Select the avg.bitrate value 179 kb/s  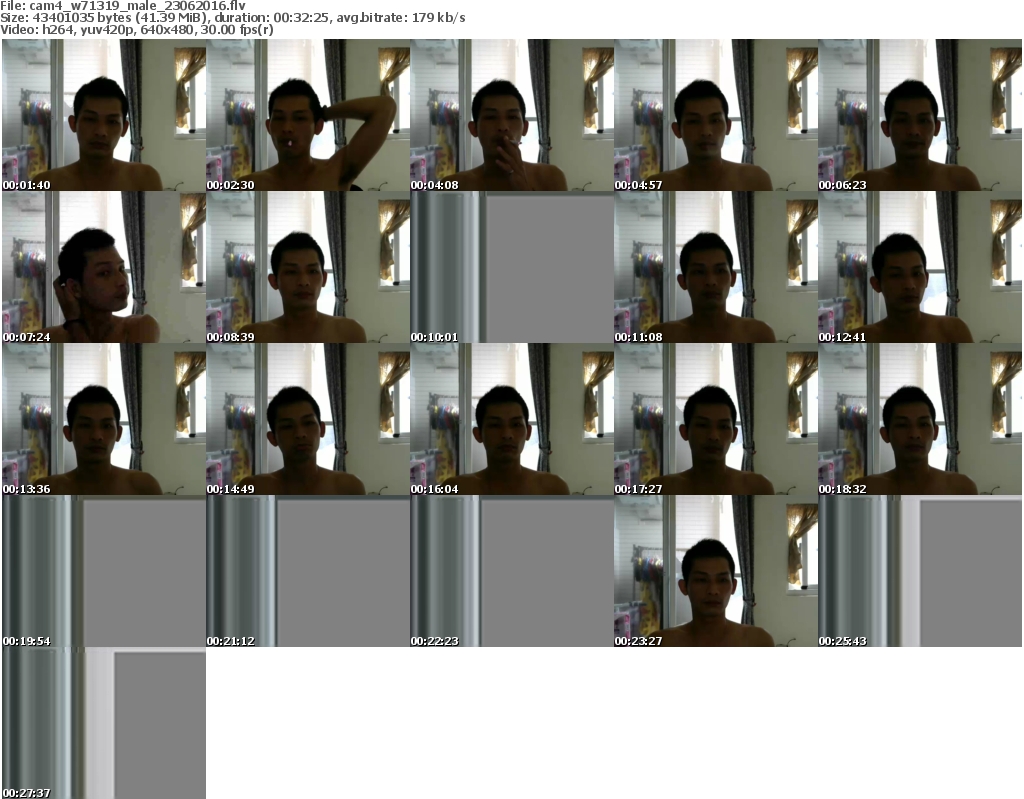tap(438, 18)
